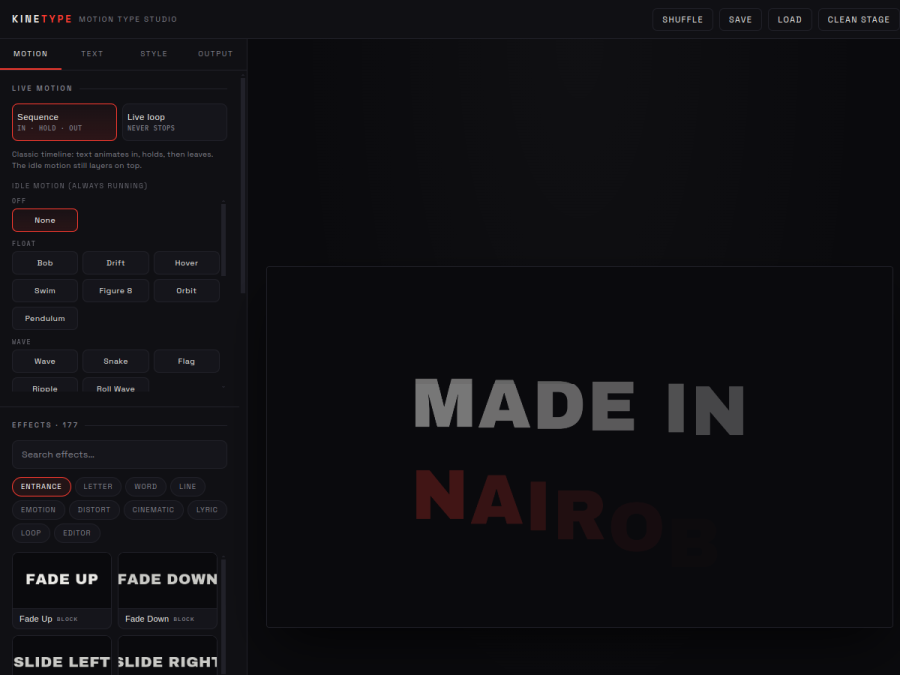Choose the Pendulum idle motion
The width and height of the screenshot is (900, 675).
coord(45,319)
